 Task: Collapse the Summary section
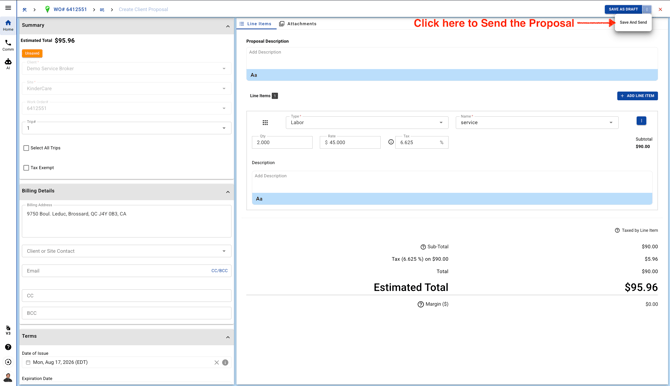point(227,26)
